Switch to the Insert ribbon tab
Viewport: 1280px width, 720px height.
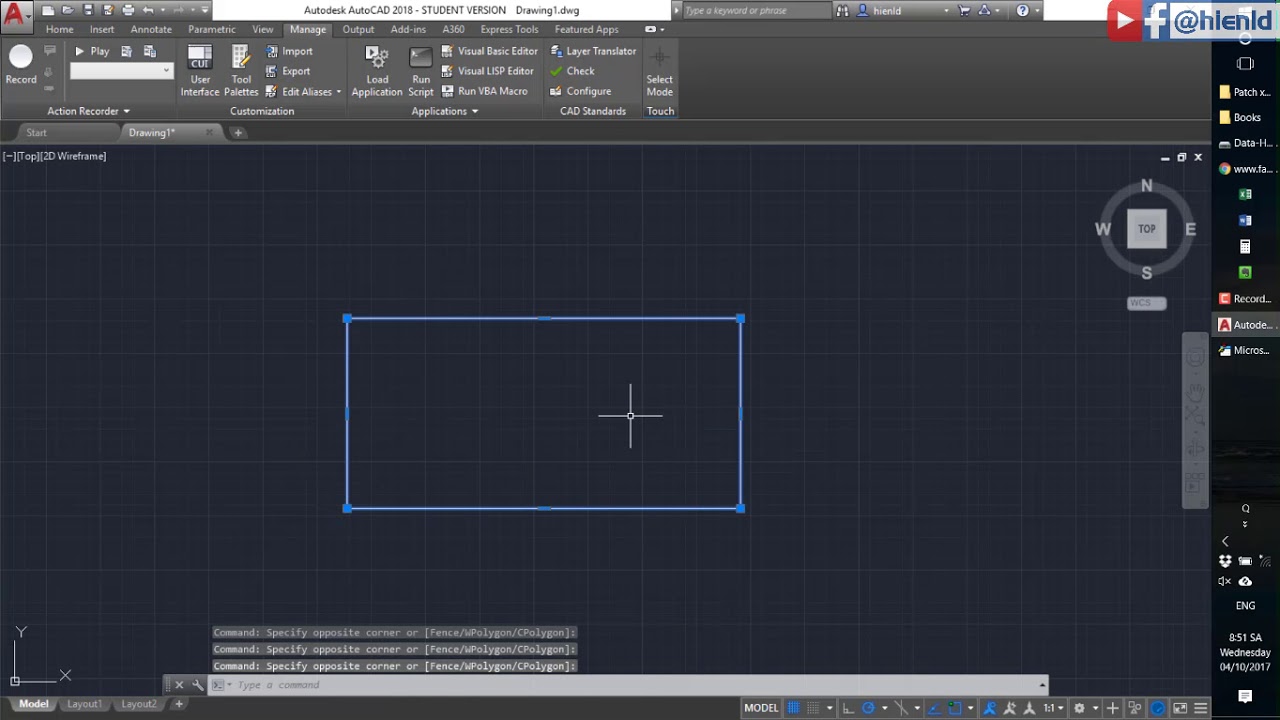(x=102, y=30)
